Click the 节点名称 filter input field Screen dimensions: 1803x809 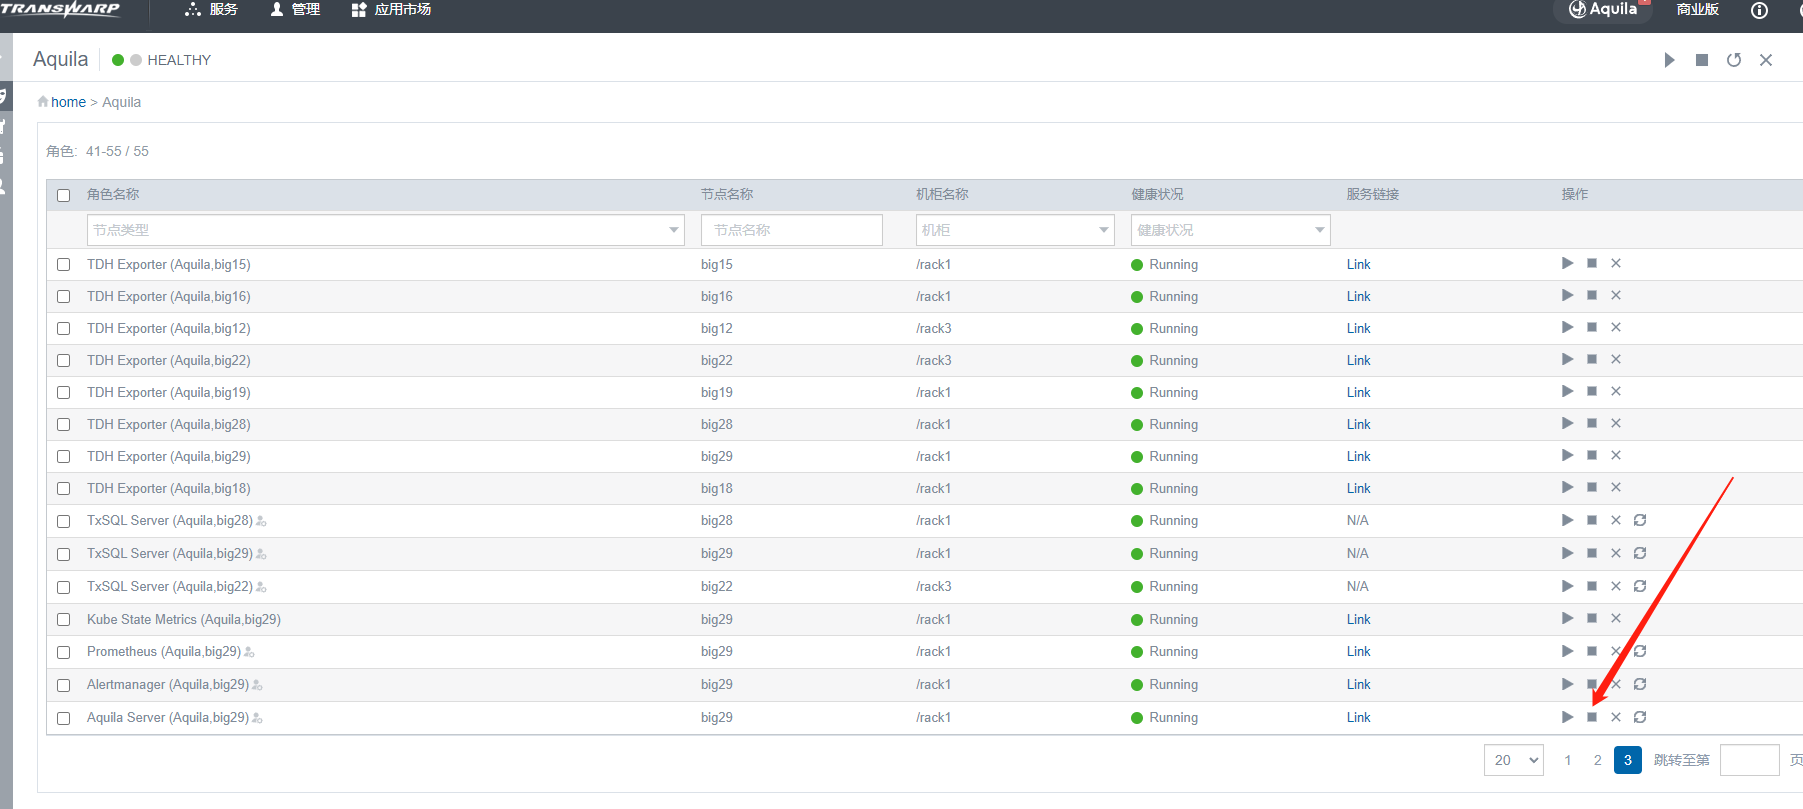pos(792,230)
